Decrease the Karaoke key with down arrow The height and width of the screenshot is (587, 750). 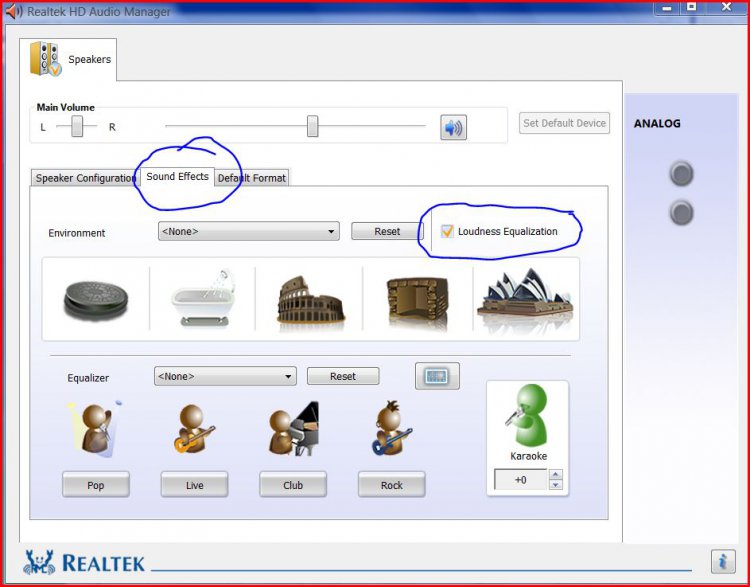pos(555,485)
